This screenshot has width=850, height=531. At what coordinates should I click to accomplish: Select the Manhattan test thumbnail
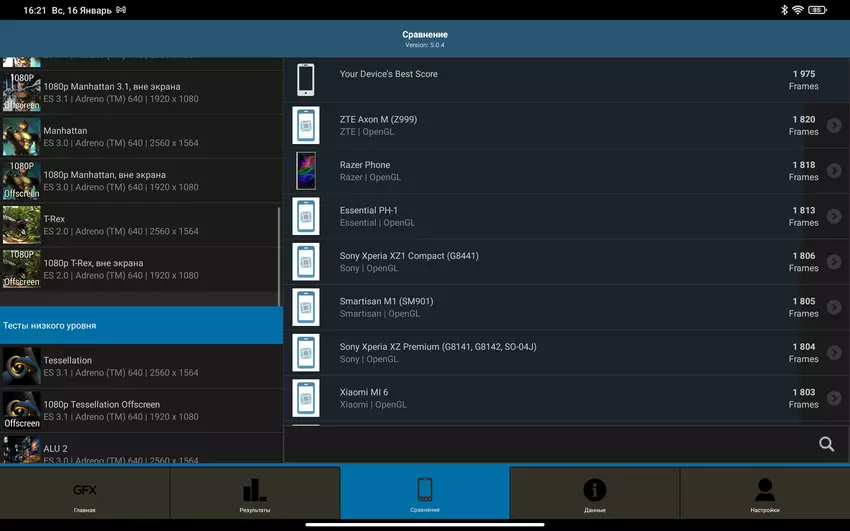(x=21, y=137)
